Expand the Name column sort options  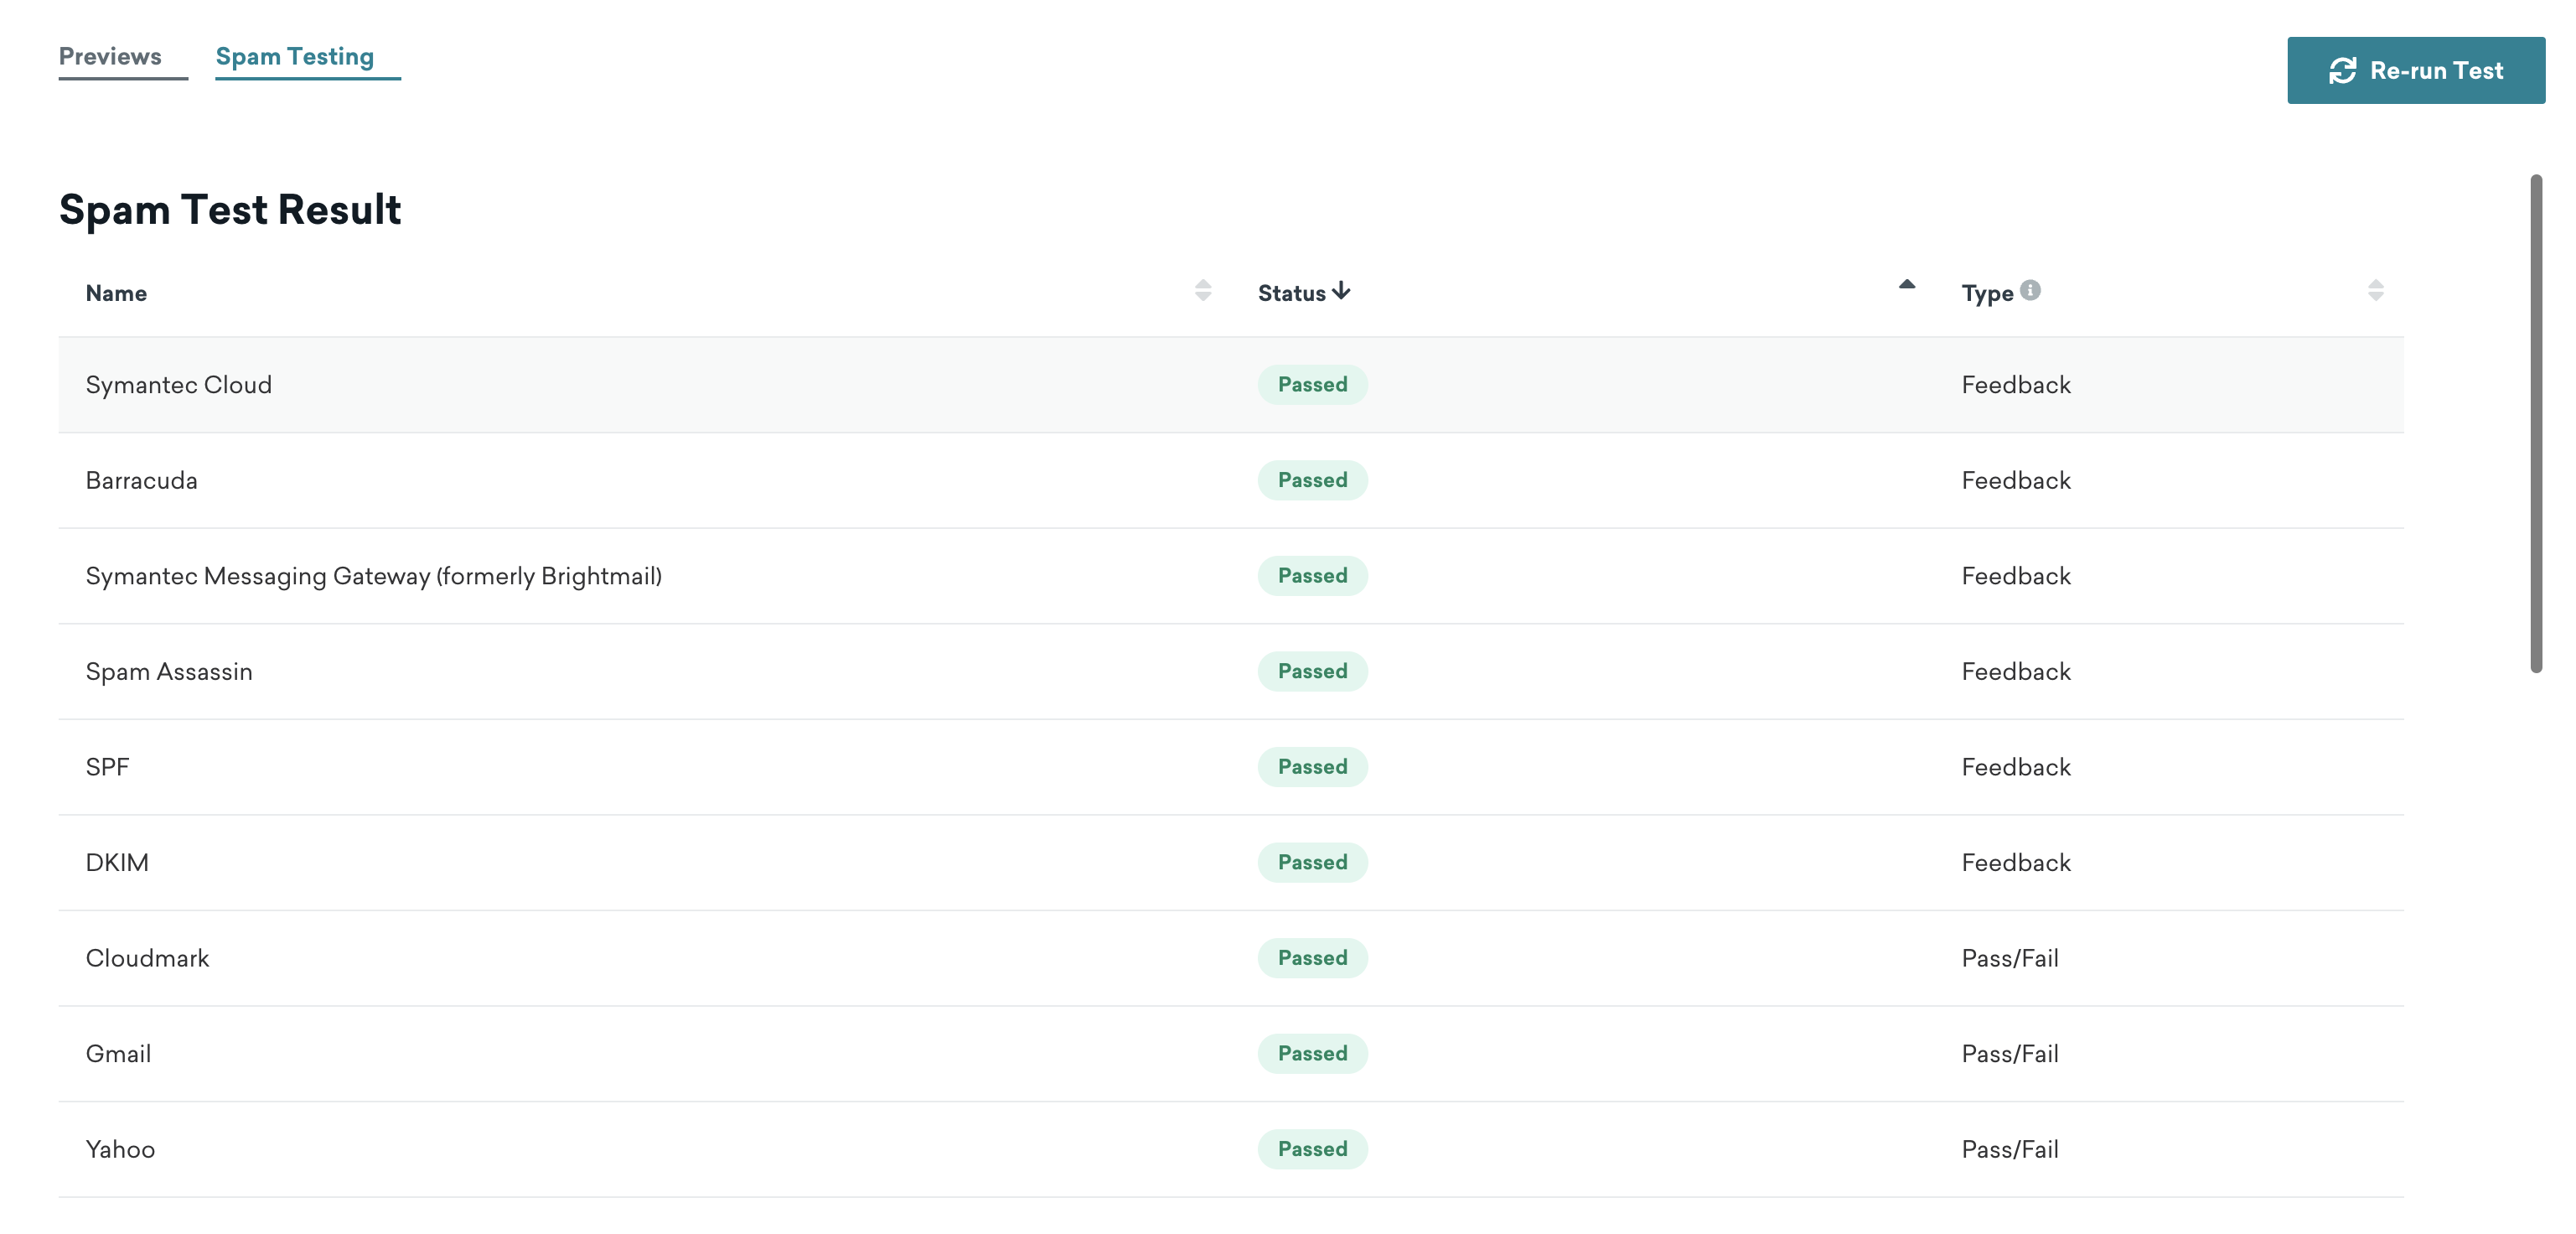1204,293
